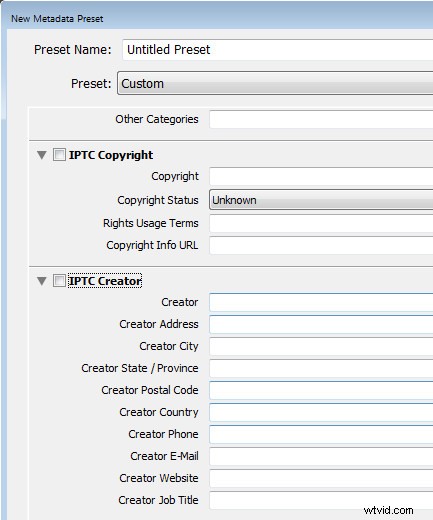
Task: Click the Creator Phone field
Action: coord(321,434)
